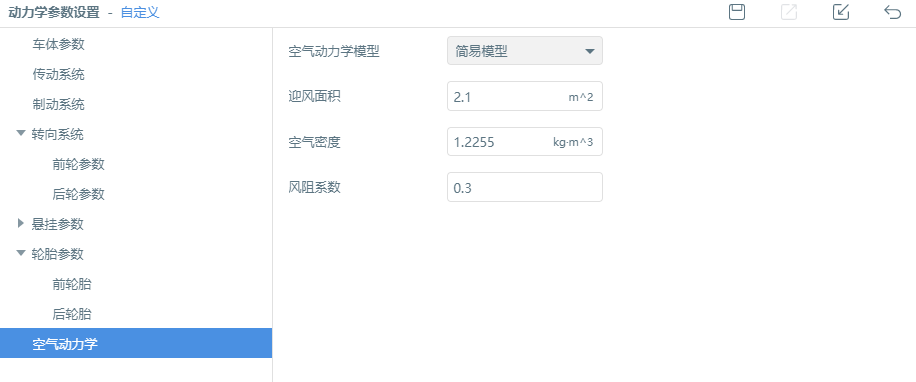The width and height of the screenshot is (916, 382).
Task: Click the 风阻系数 input box
Action: [x=525, y=187]
